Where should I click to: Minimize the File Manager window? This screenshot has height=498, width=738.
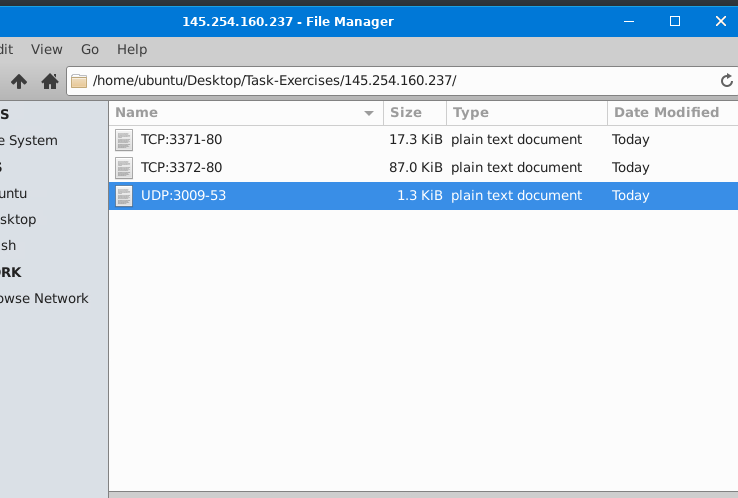point(629,21)
